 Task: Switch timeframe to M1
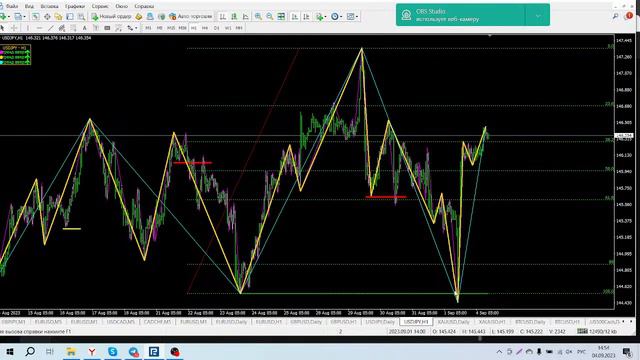click(x=148, y=28)
